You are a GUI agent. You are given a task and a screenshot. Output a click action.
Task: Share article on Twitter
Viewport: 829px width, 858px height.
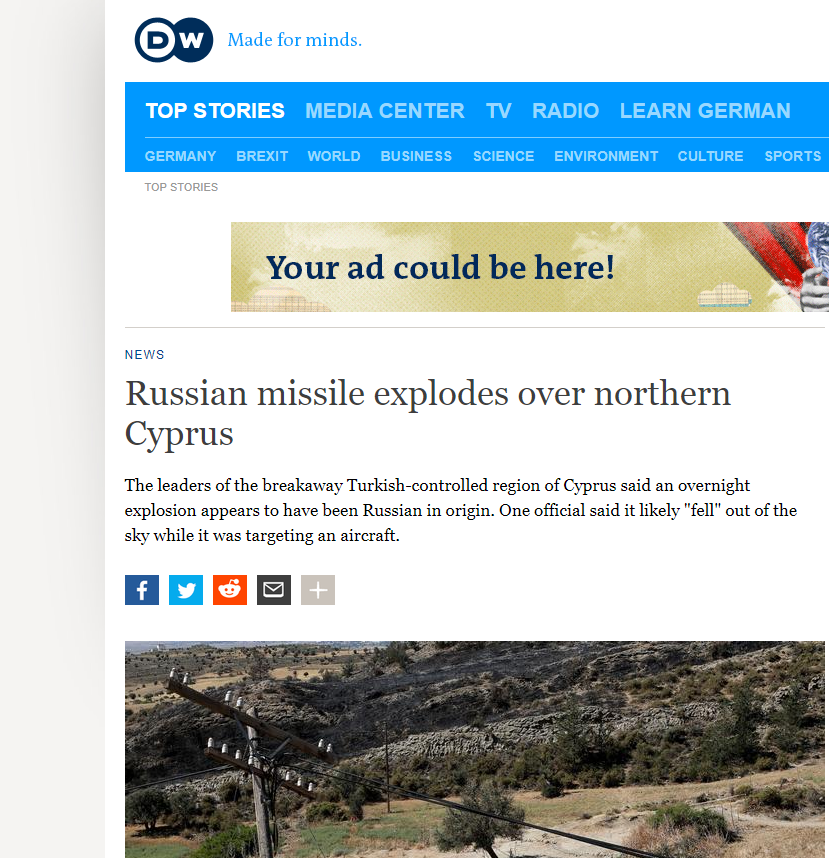pyautogui.click(x=186, y=590)
